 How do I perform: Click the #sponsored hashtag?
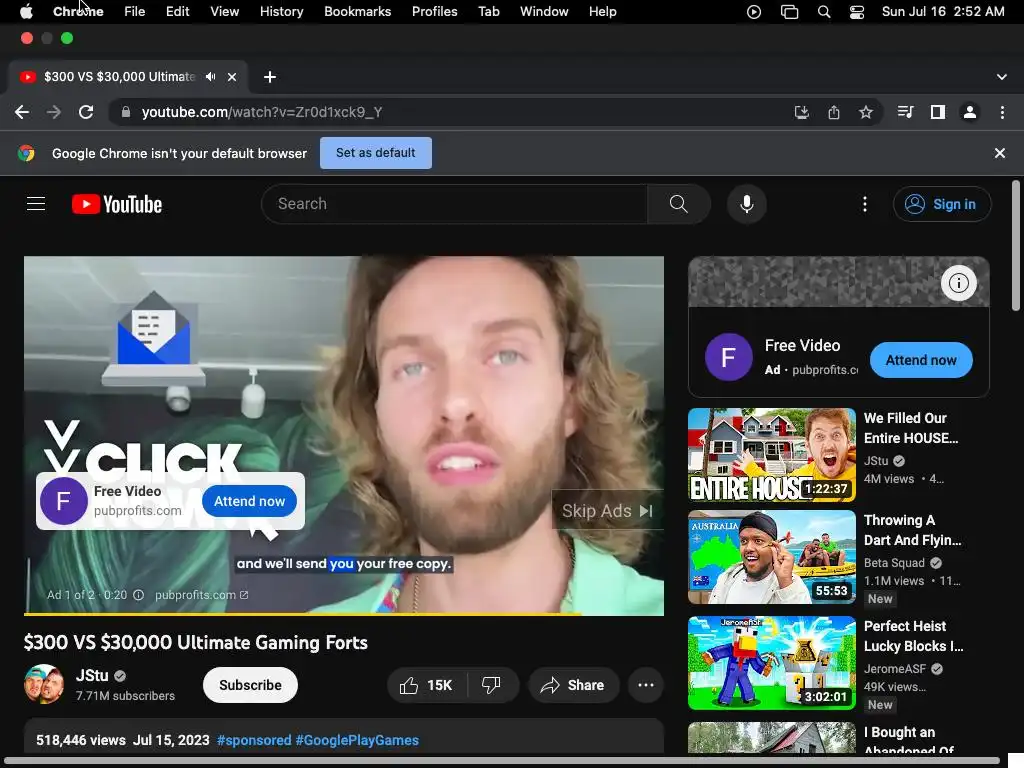point(254,740)
